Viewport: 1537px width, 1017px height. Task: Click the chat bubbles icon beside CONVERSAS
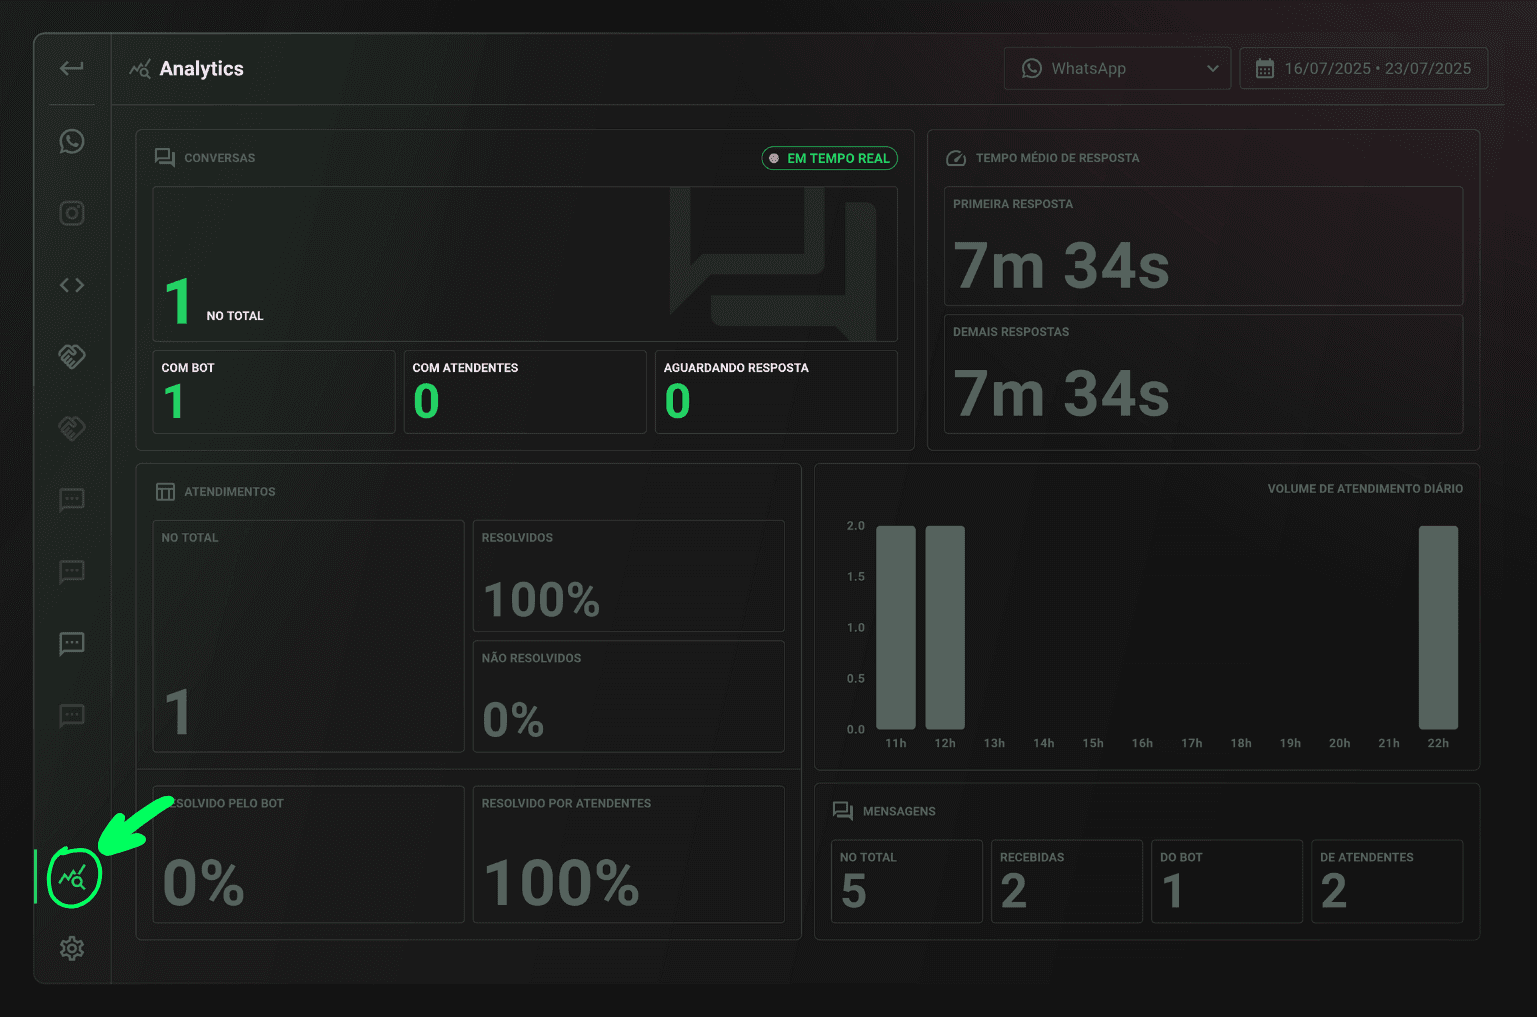pos(165,158)
